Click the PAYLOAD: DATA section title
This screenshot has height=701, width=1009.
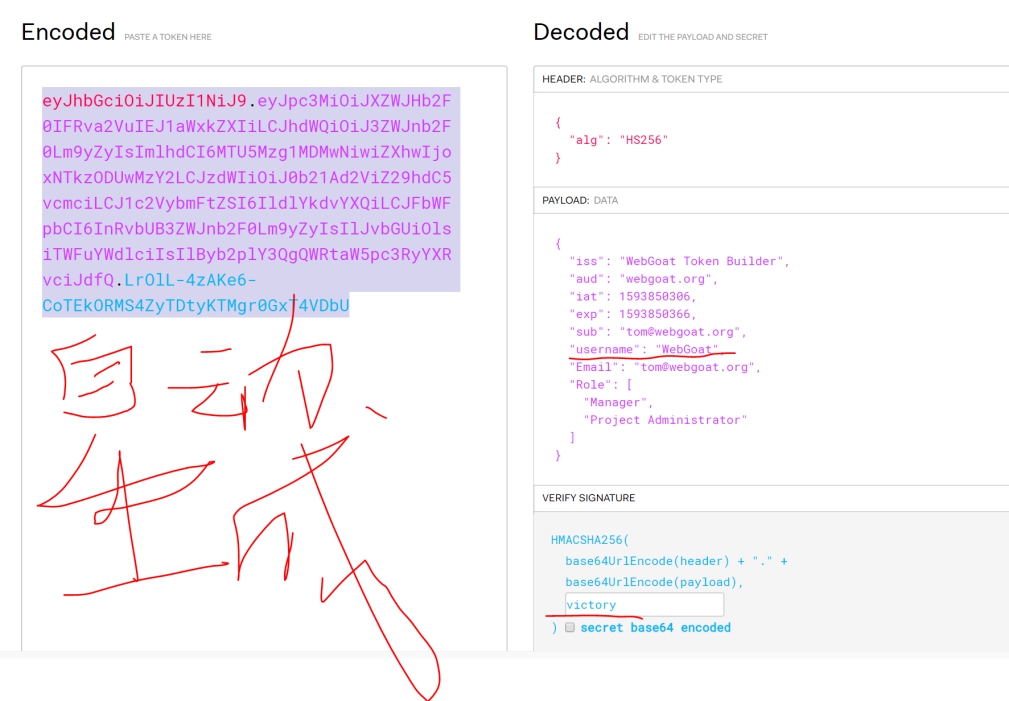[x=580, y=200]
